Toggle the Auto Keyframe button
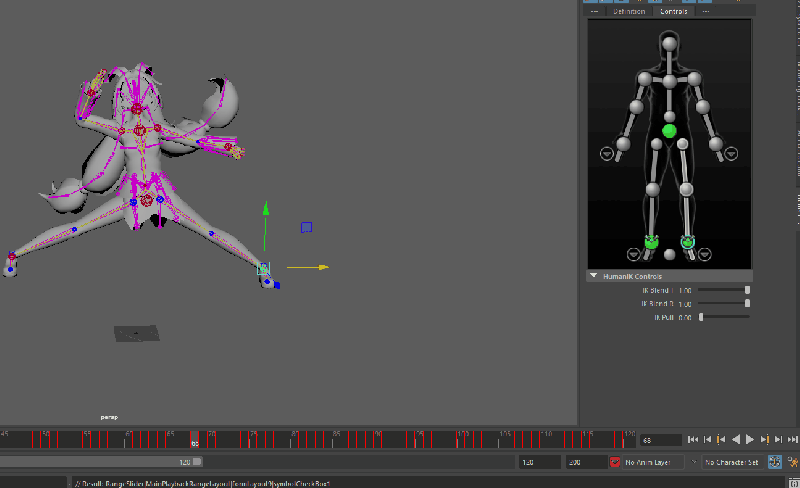The image size is (800, 488). click(774, 462)
